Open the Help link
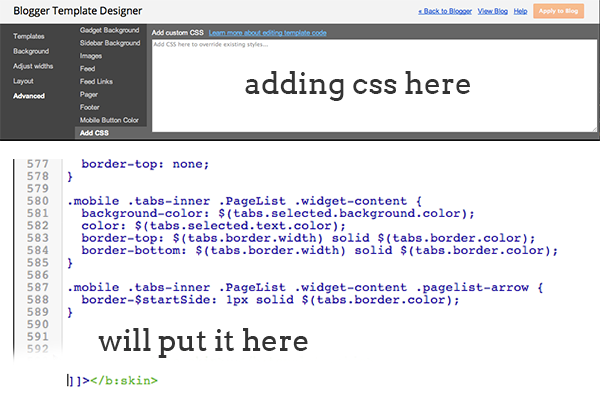Image resolution: width=600 pixels, height=398 pixels. (x=520, y=11)
